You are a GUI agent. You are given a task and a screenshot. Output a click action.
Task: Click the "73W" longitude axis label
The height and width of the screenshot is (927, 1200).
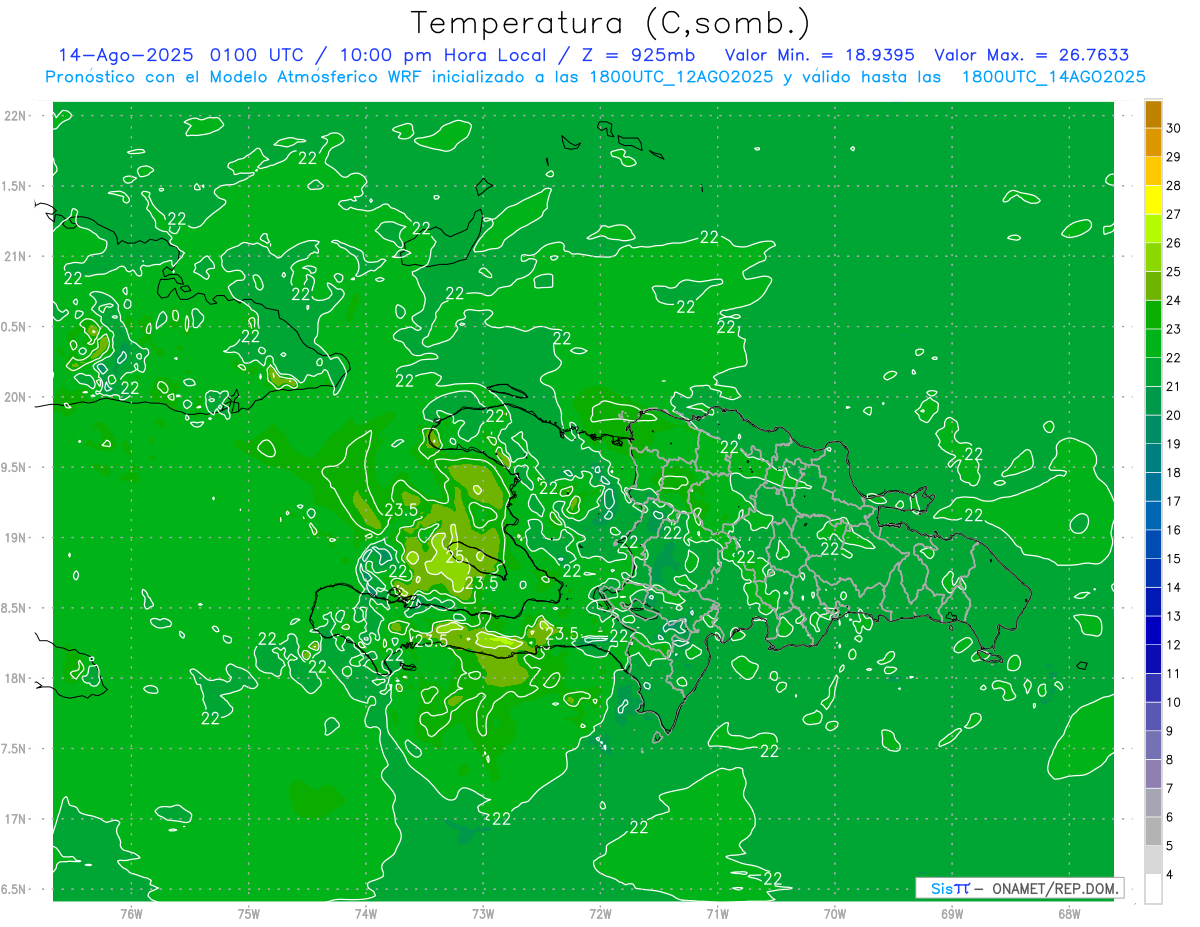pyautogui.click(x=483, y=913)
